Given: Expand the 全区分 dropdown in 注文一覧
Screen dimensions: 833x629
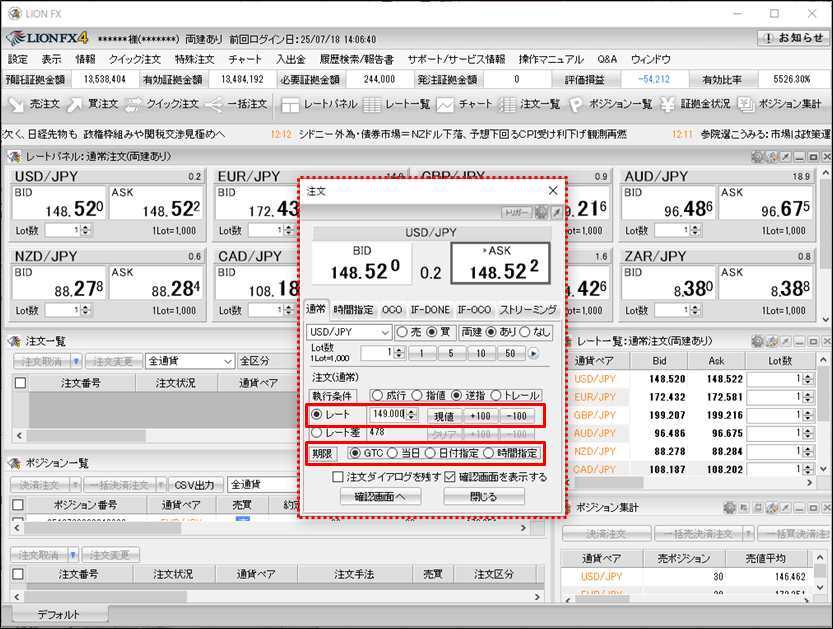Looking at the screenshot, I should point(268,361).
